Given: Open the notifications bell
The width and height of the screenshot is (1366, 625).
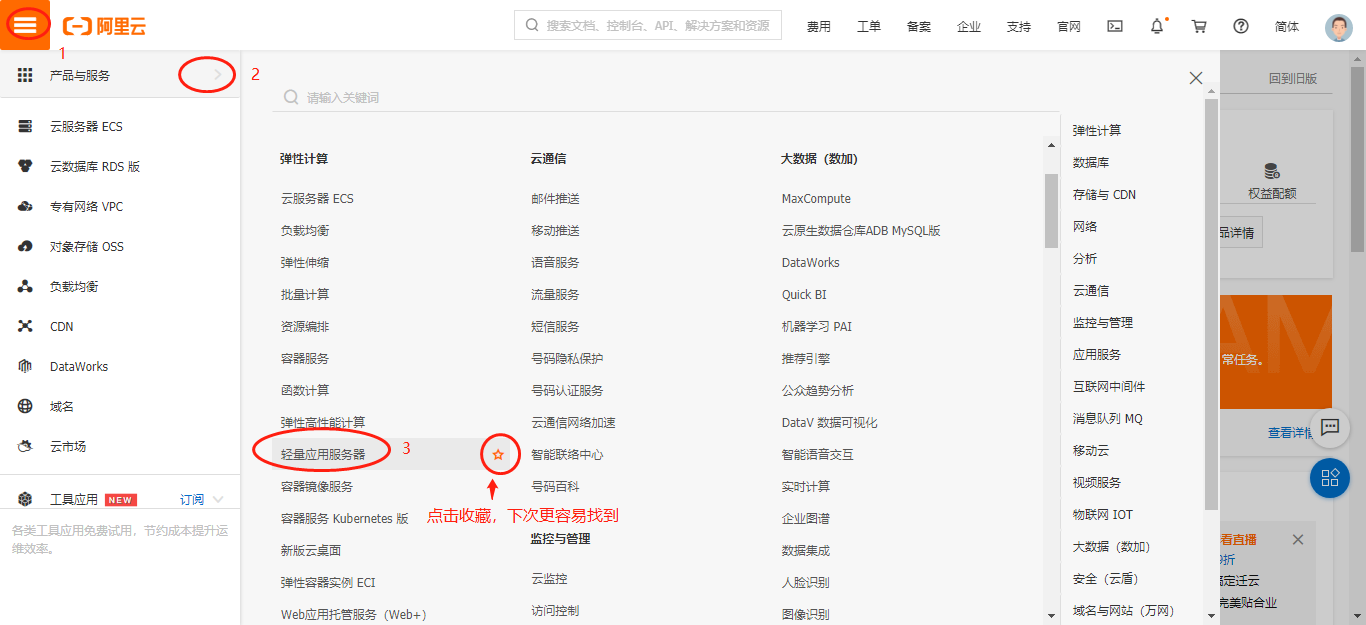Looking at the screenshot, I should 1157,26.
